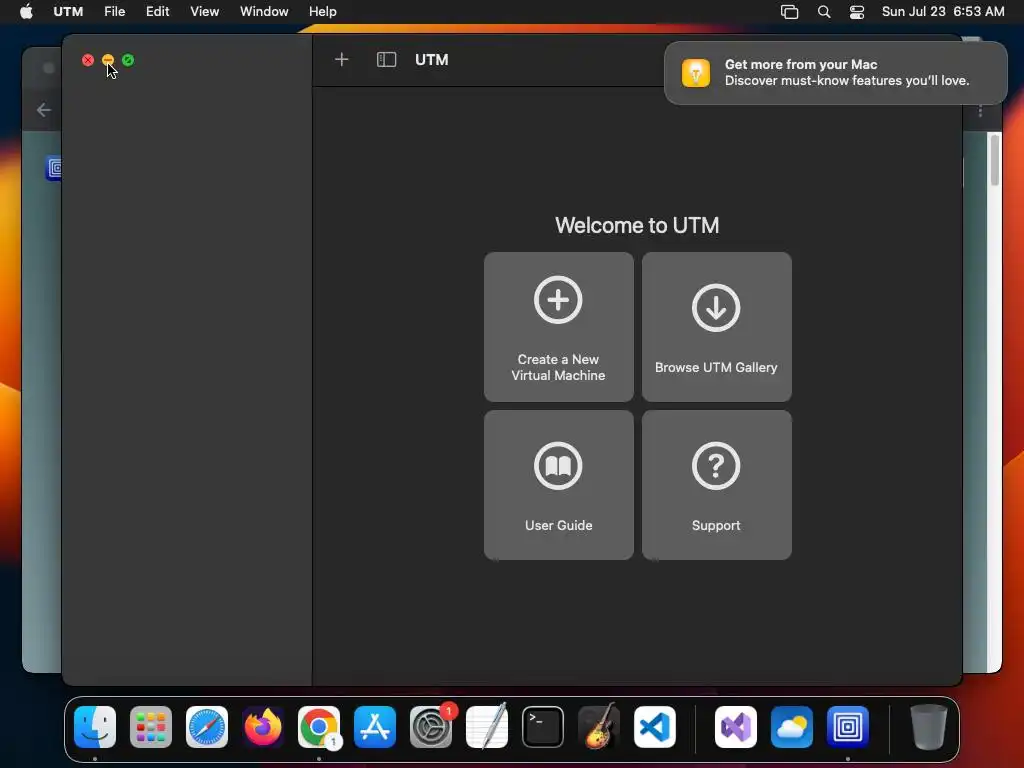Open Spotlight search in menu bar
1024x768 pixels.
tap(824, 12)
